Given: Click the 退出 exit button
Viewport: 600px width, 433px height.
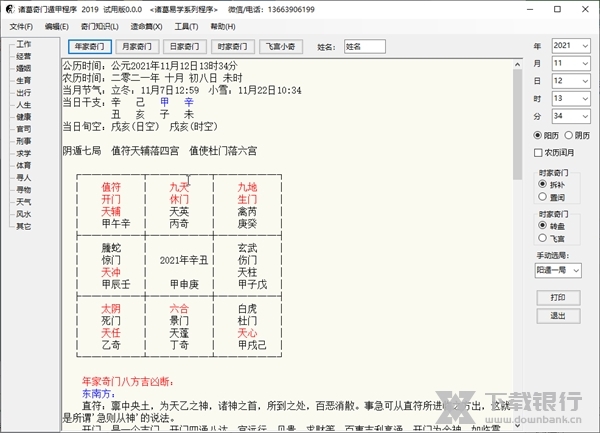Looking at the screenshot, I should tap(558, 316).
